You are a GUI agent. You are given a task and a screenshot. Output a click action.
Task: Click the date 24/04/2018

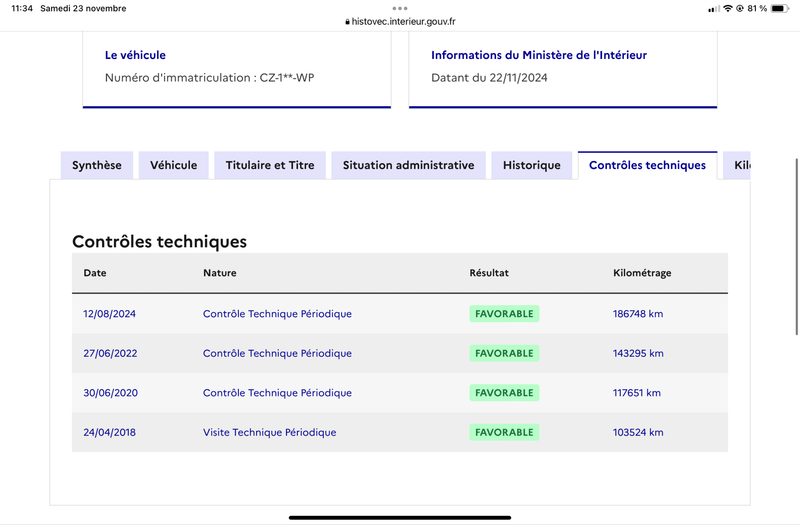(110, 432)
